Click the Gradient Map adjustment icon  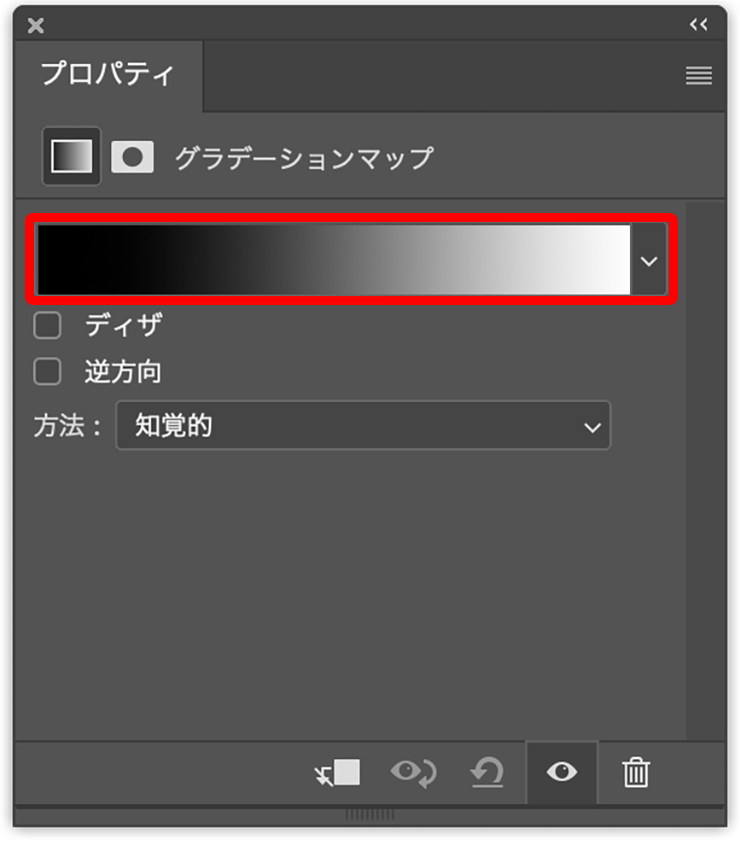[71, 157]
